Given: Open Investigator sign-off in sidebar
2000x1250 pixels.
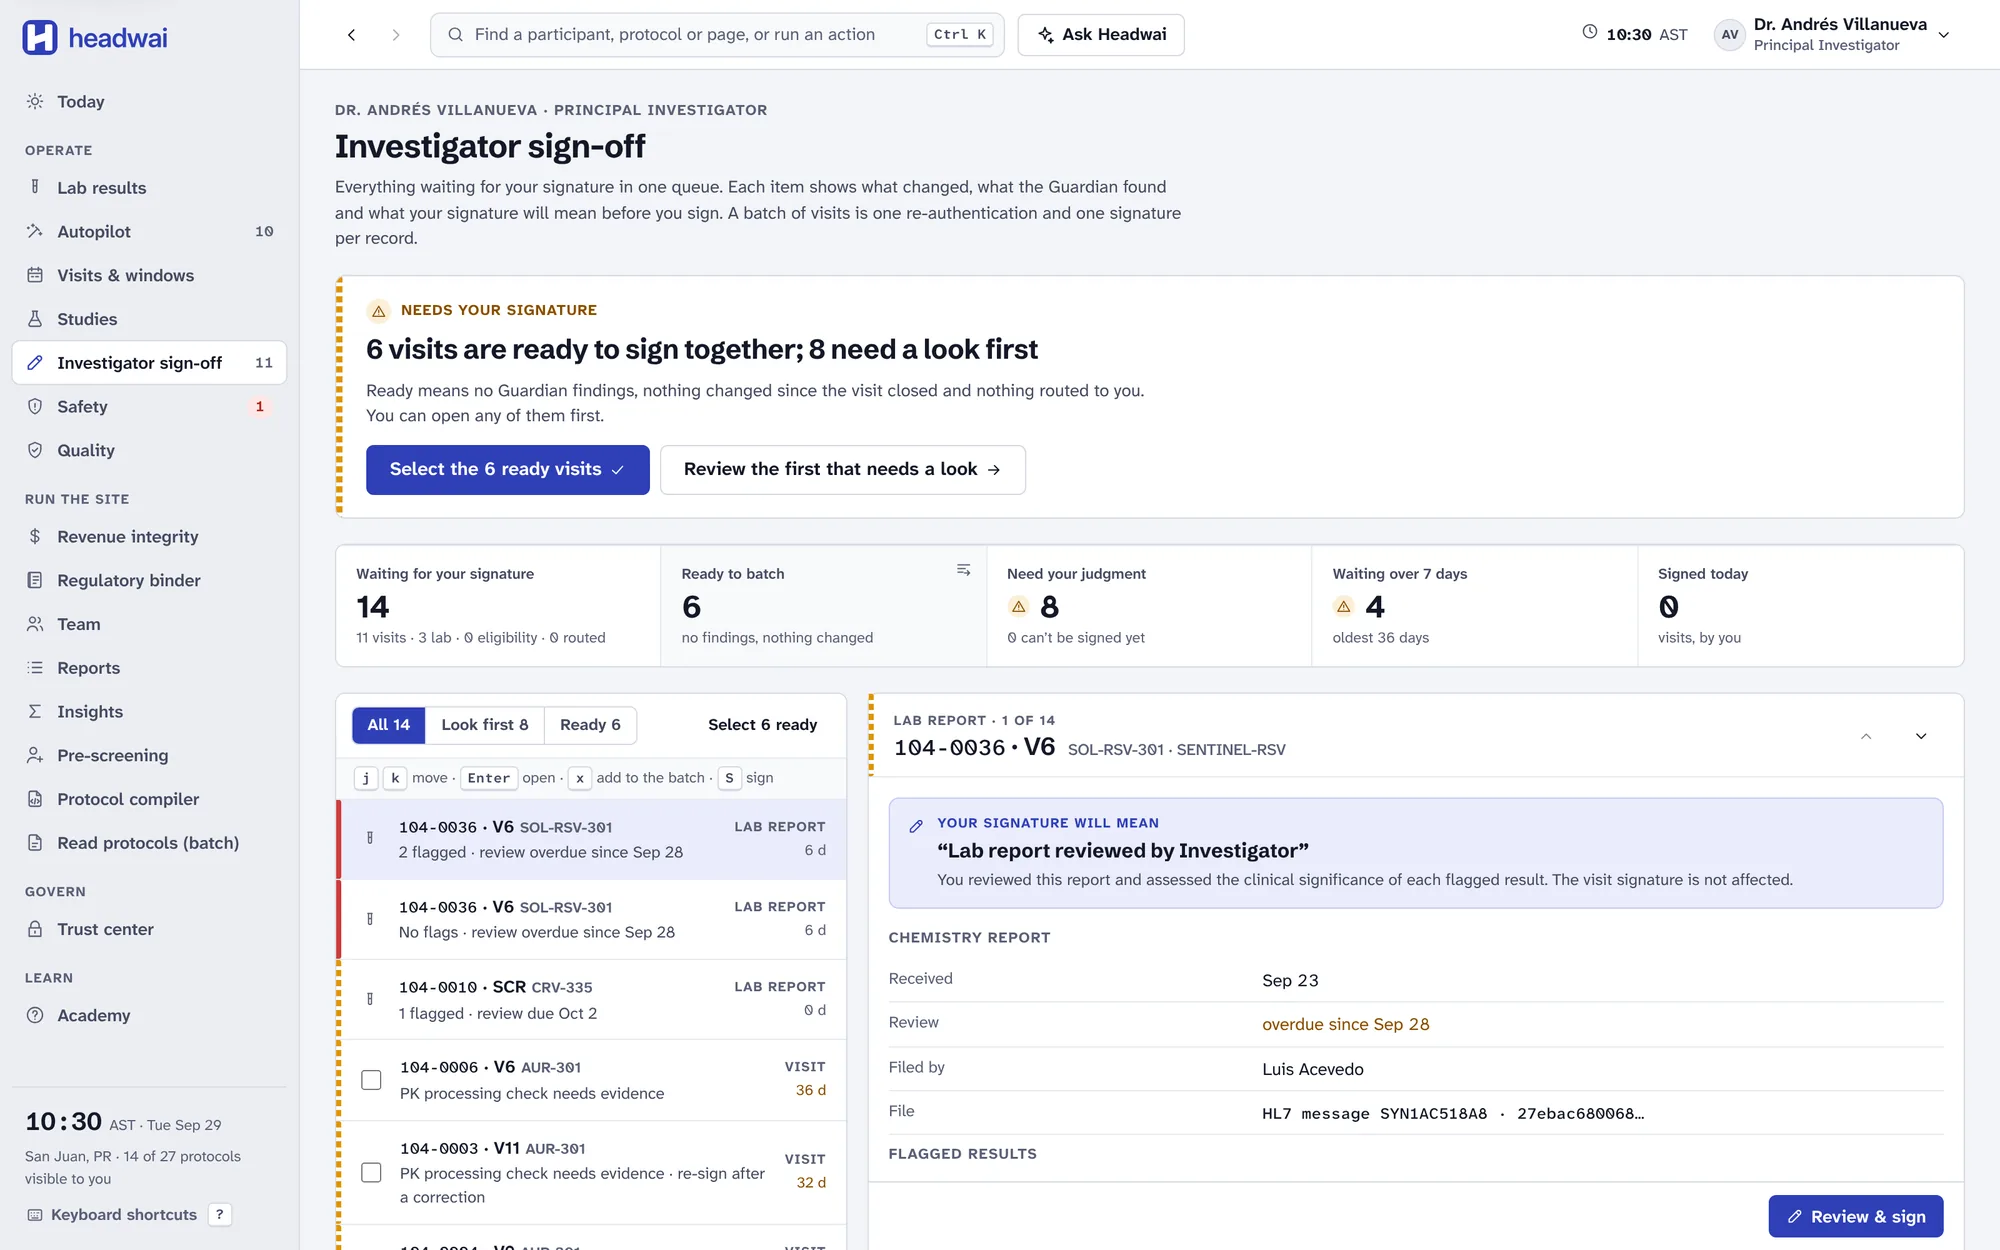Looking at the screenshot, I should (149, 363).
